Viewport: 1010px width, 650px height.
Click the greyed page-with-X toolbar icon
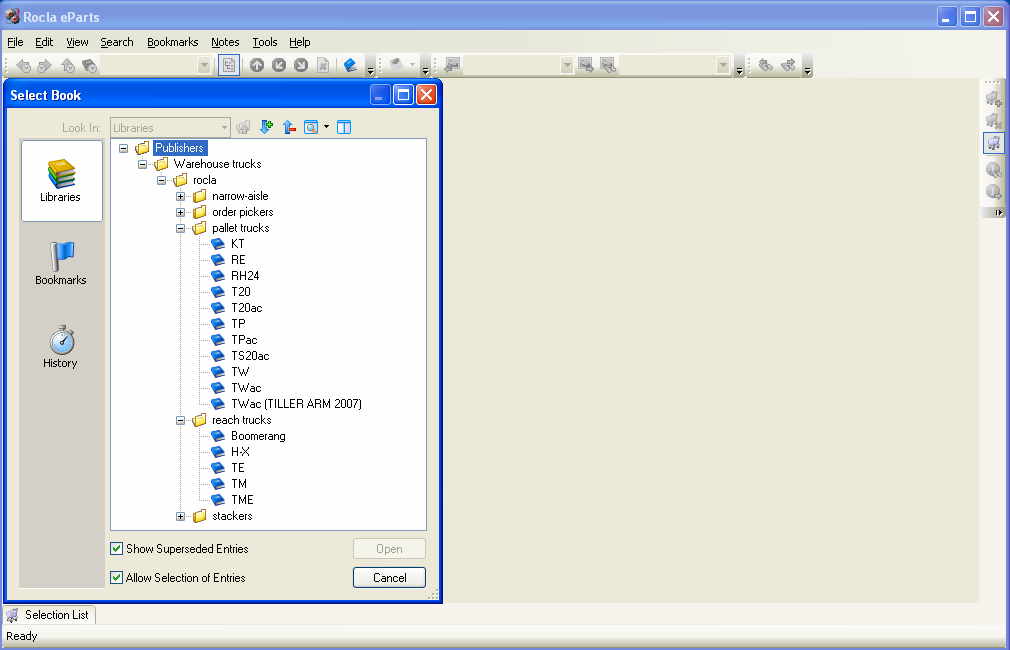tap(323, 65)
